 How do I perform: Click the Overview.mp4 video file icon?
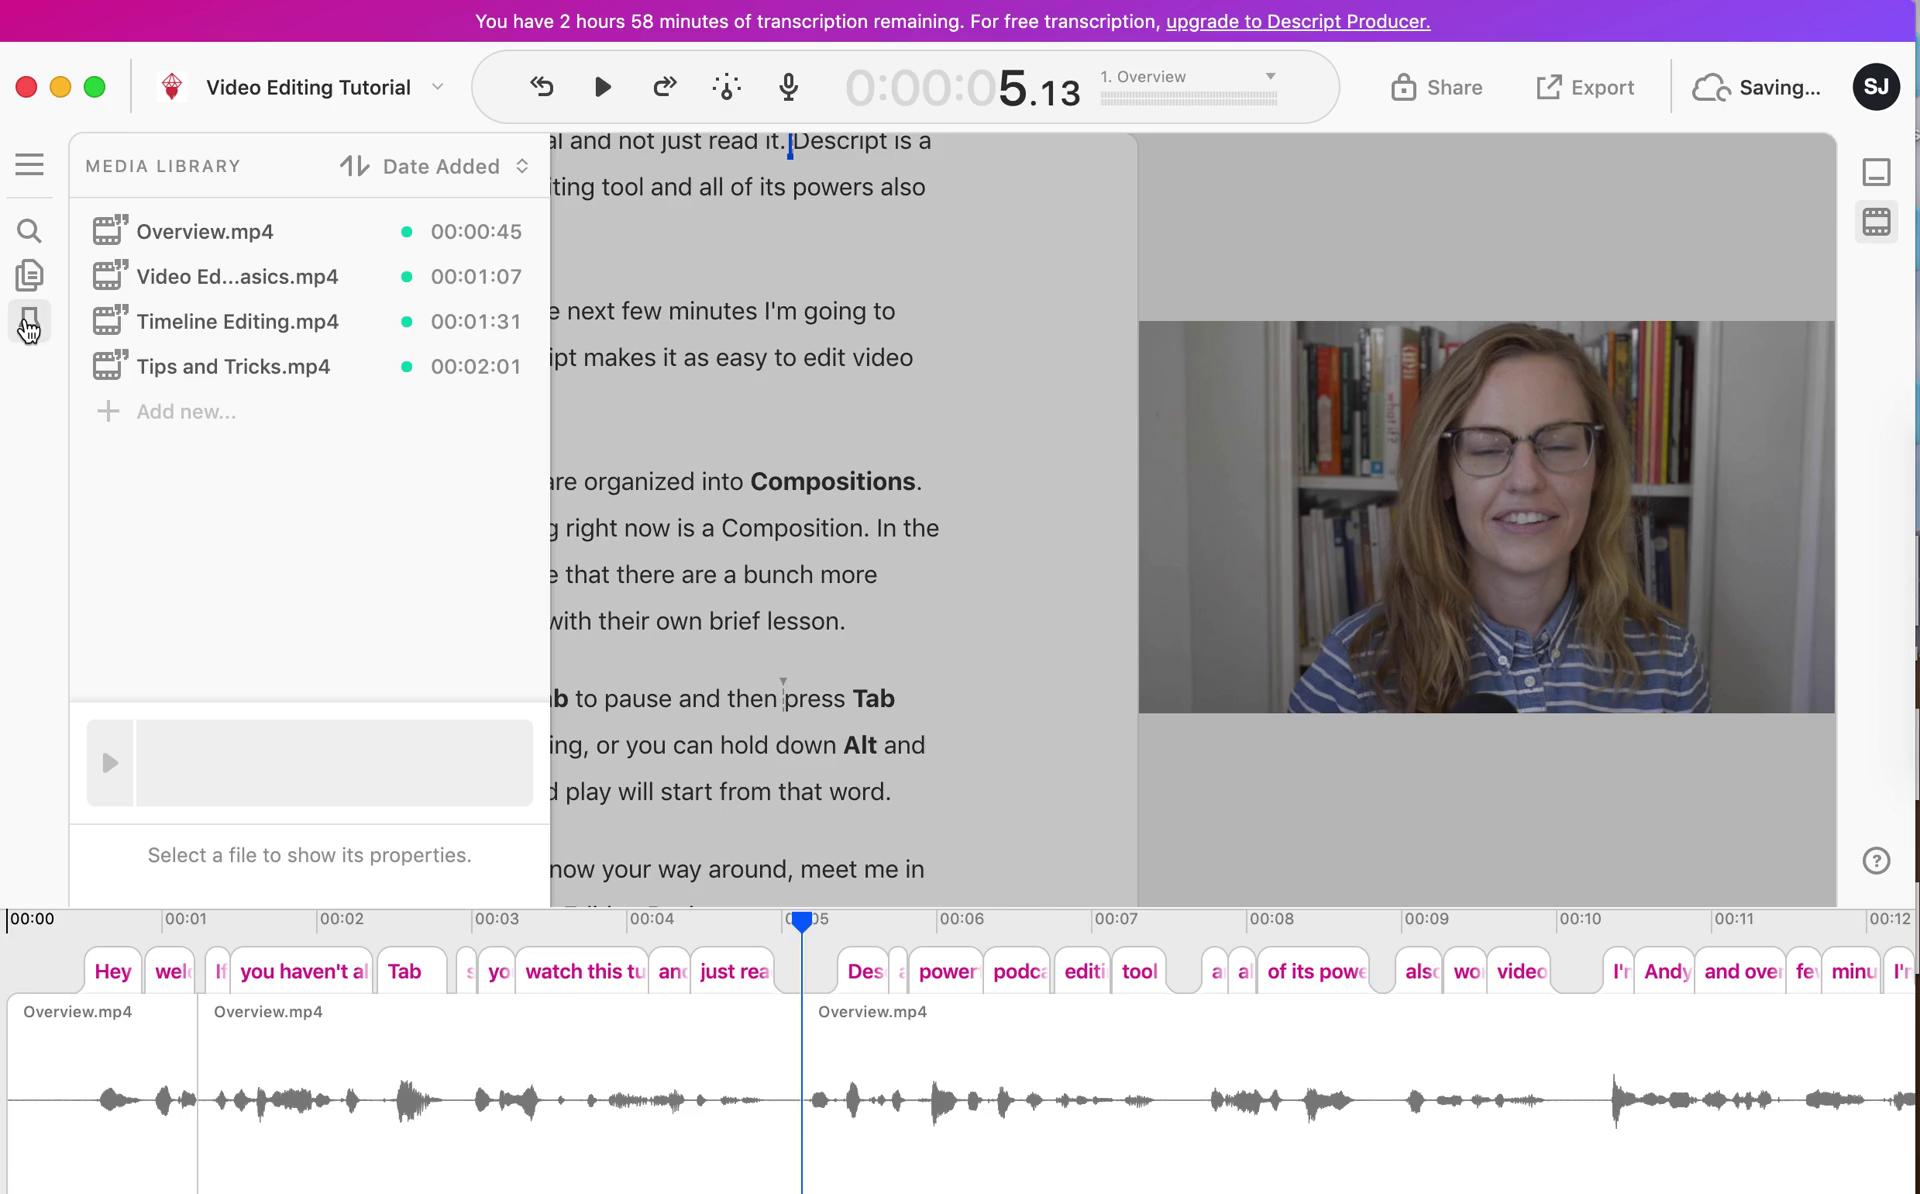(110, 230)
